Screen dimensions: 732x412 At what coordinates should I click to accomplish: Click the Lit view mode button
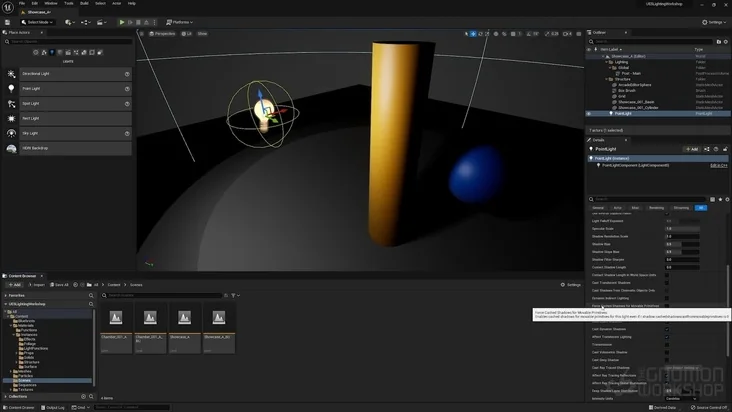[x=187, y=34]
